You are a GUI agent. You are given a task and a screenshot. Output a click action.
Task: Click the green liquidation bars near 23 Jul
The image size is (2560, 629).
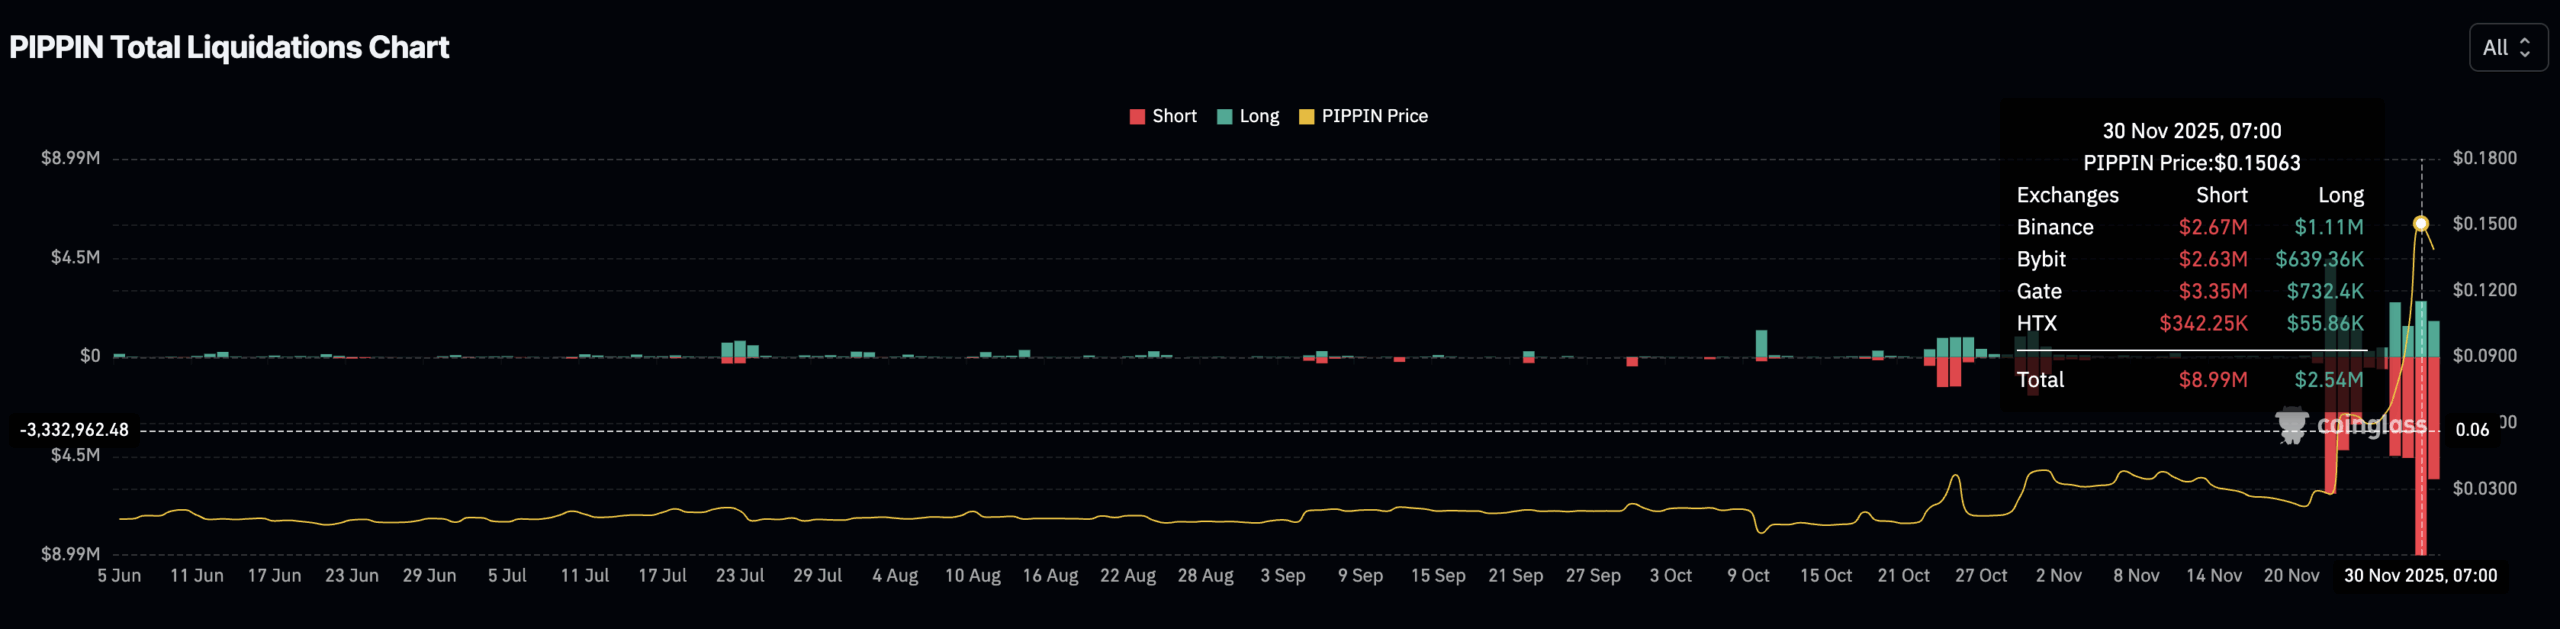pyautogui.click(x=740, y=349)
